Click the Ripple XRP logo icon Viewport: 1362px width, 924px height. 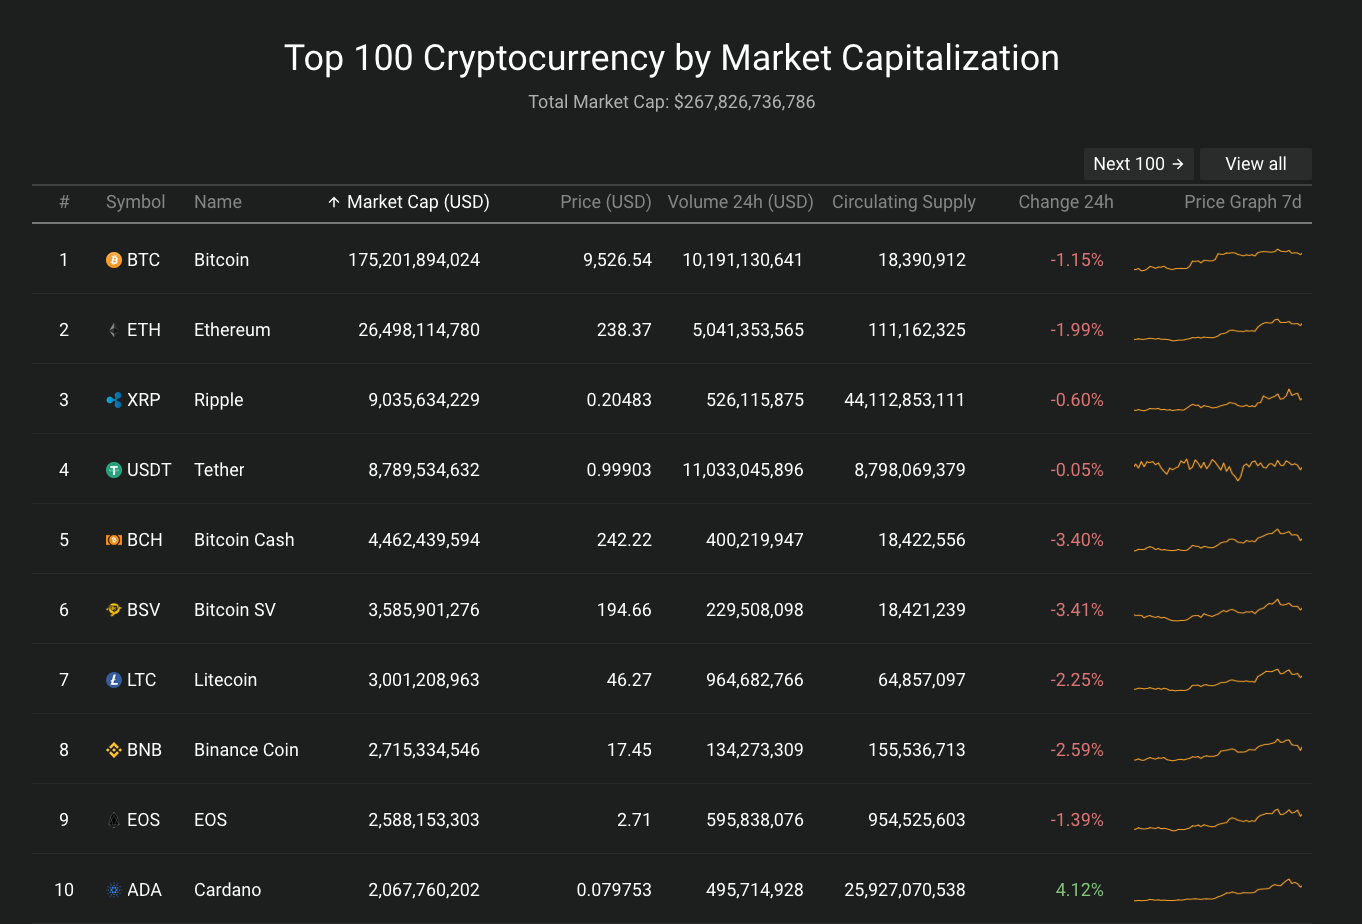tap(114, 400)
